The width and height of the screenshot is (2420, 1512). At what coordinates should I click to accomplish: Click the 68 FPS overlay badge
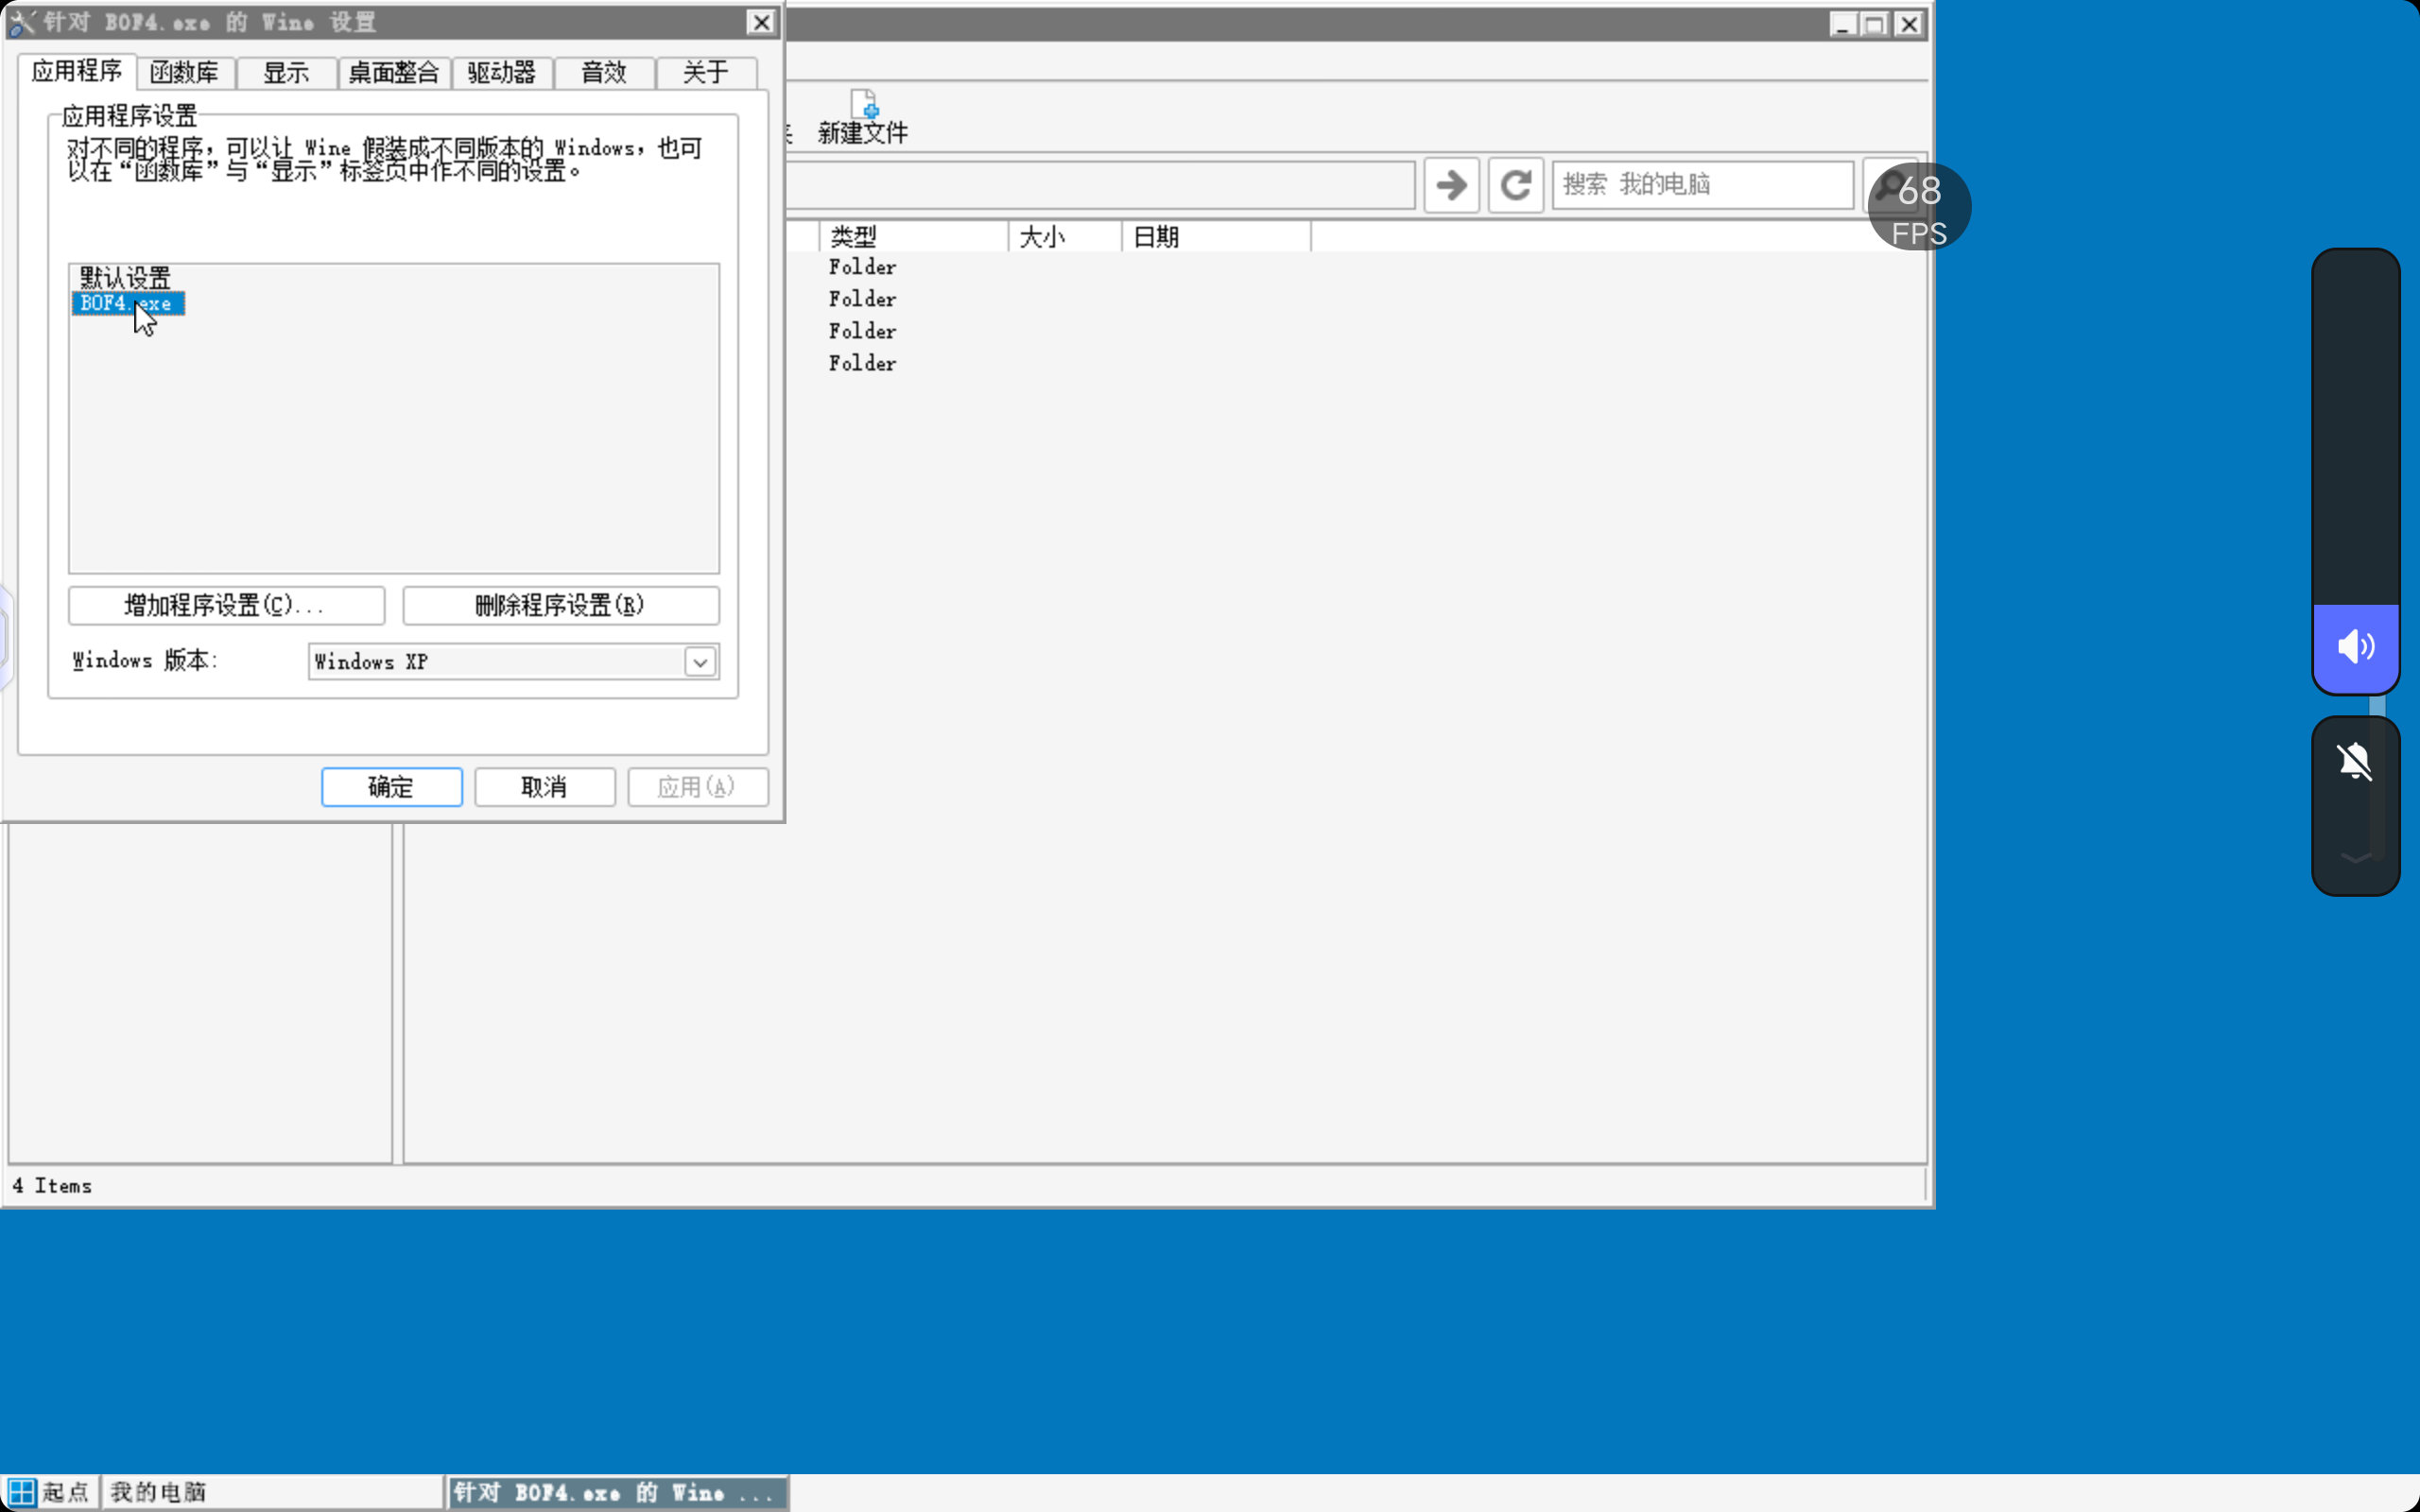tap(1919, 207)
